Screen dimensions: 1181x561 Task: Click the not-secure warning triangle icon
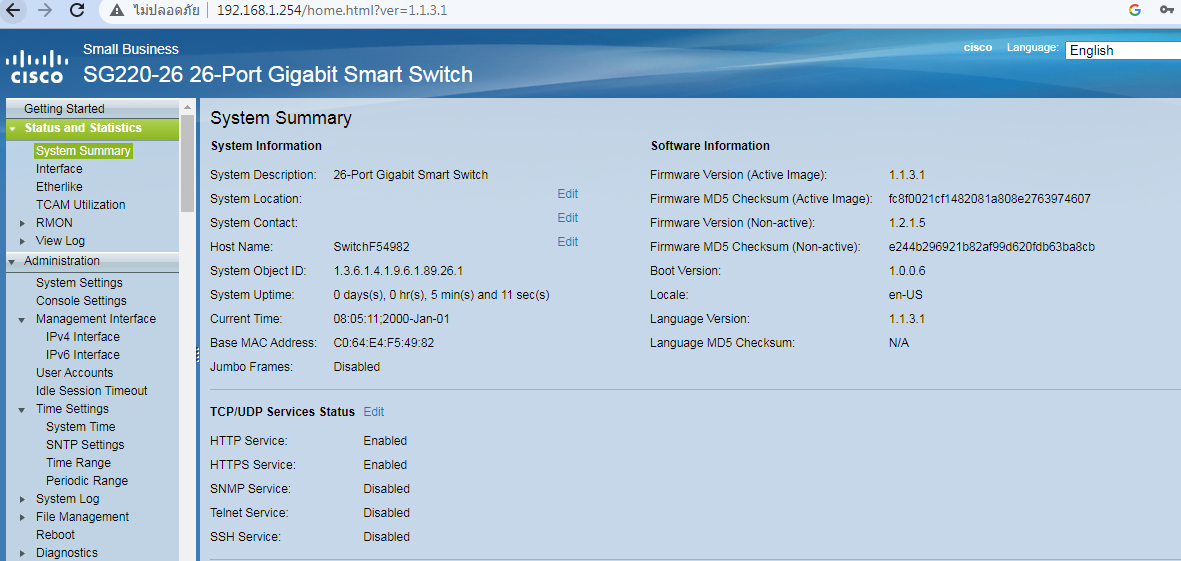(x=116, y=10)
